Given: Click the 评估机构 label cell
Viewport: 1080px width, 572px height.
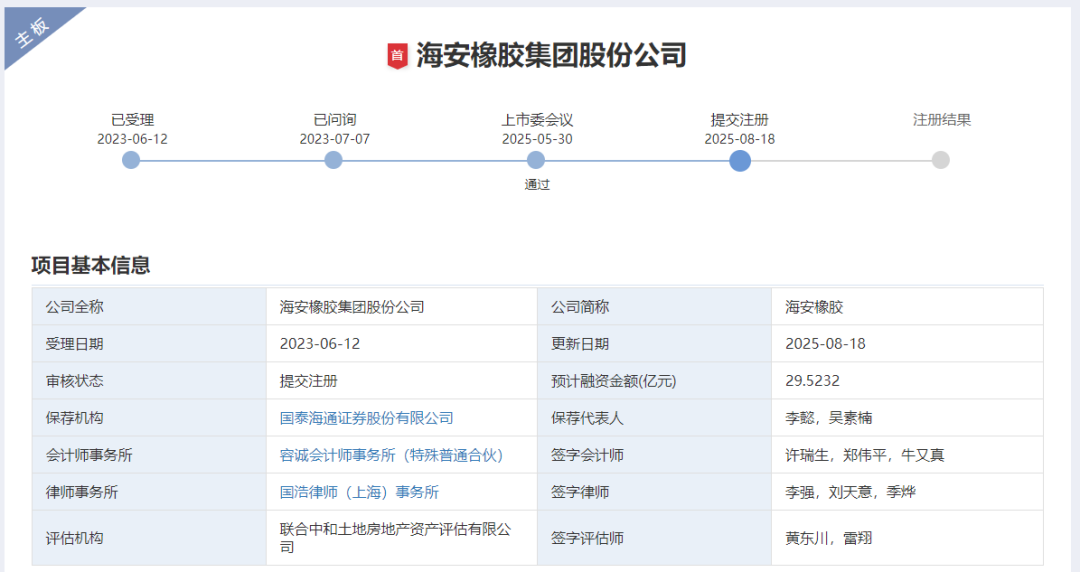Looking at the screenshot, I should (149, 538).
